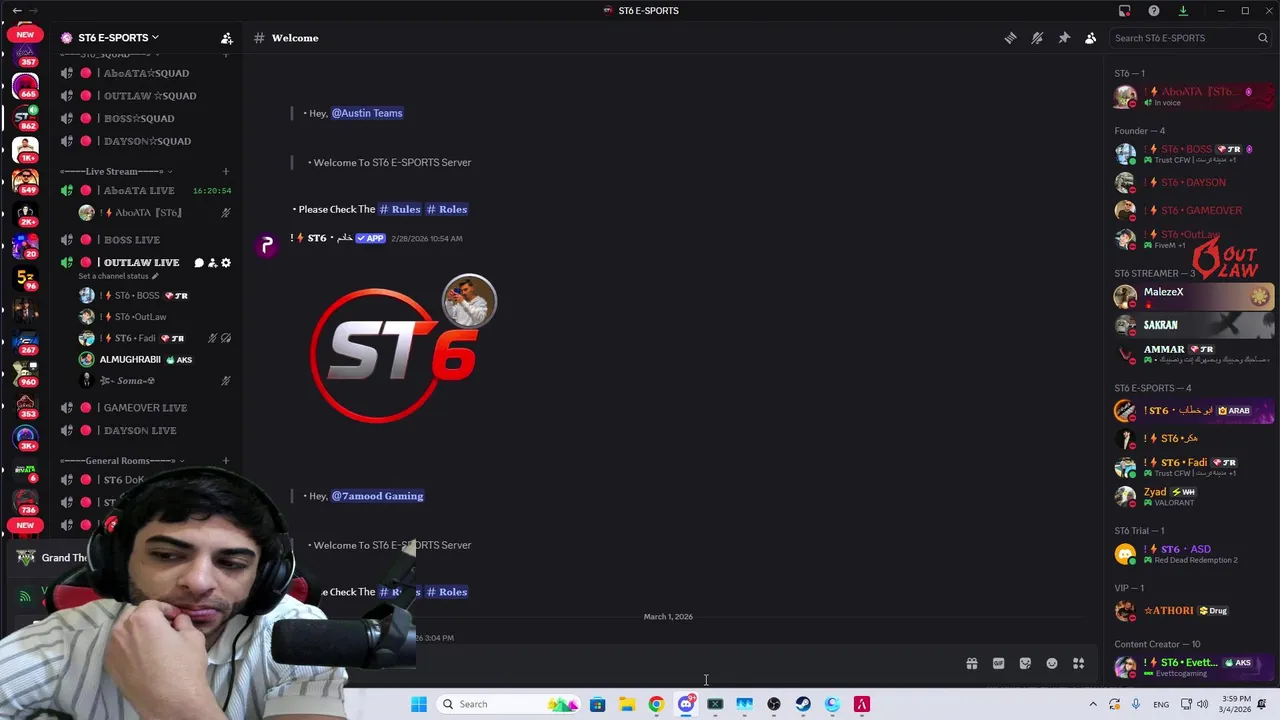Open server icon with 549 badge

point(25,183)
